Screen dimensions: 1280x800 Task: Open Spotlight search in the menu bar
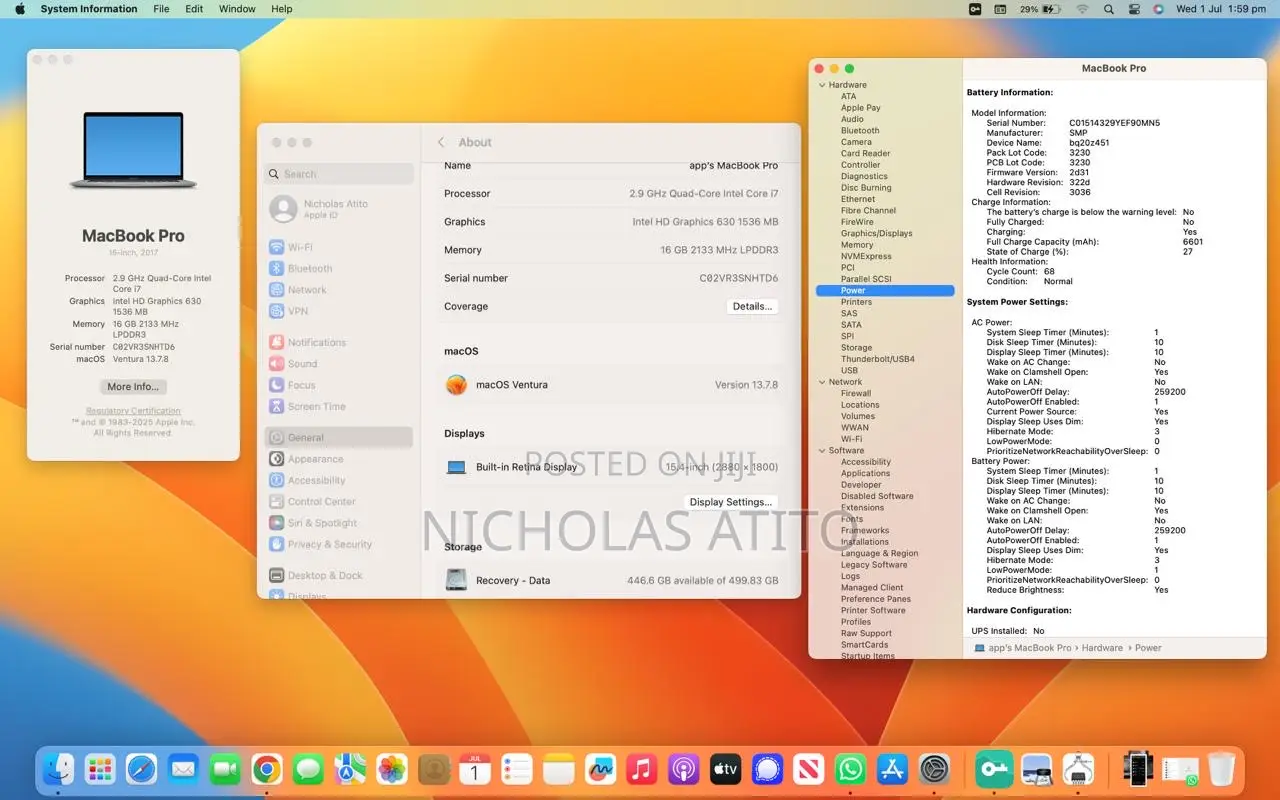tap(1108, 9)
